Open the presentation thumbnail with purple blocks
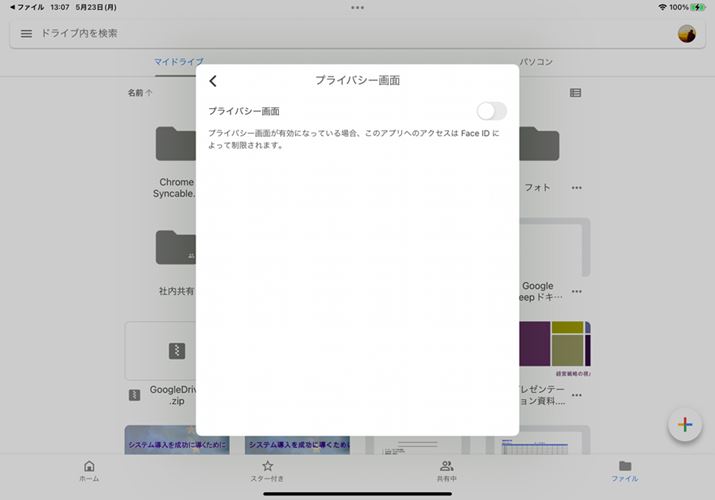Viewport: 715px width, 500px height. (555, 349)
